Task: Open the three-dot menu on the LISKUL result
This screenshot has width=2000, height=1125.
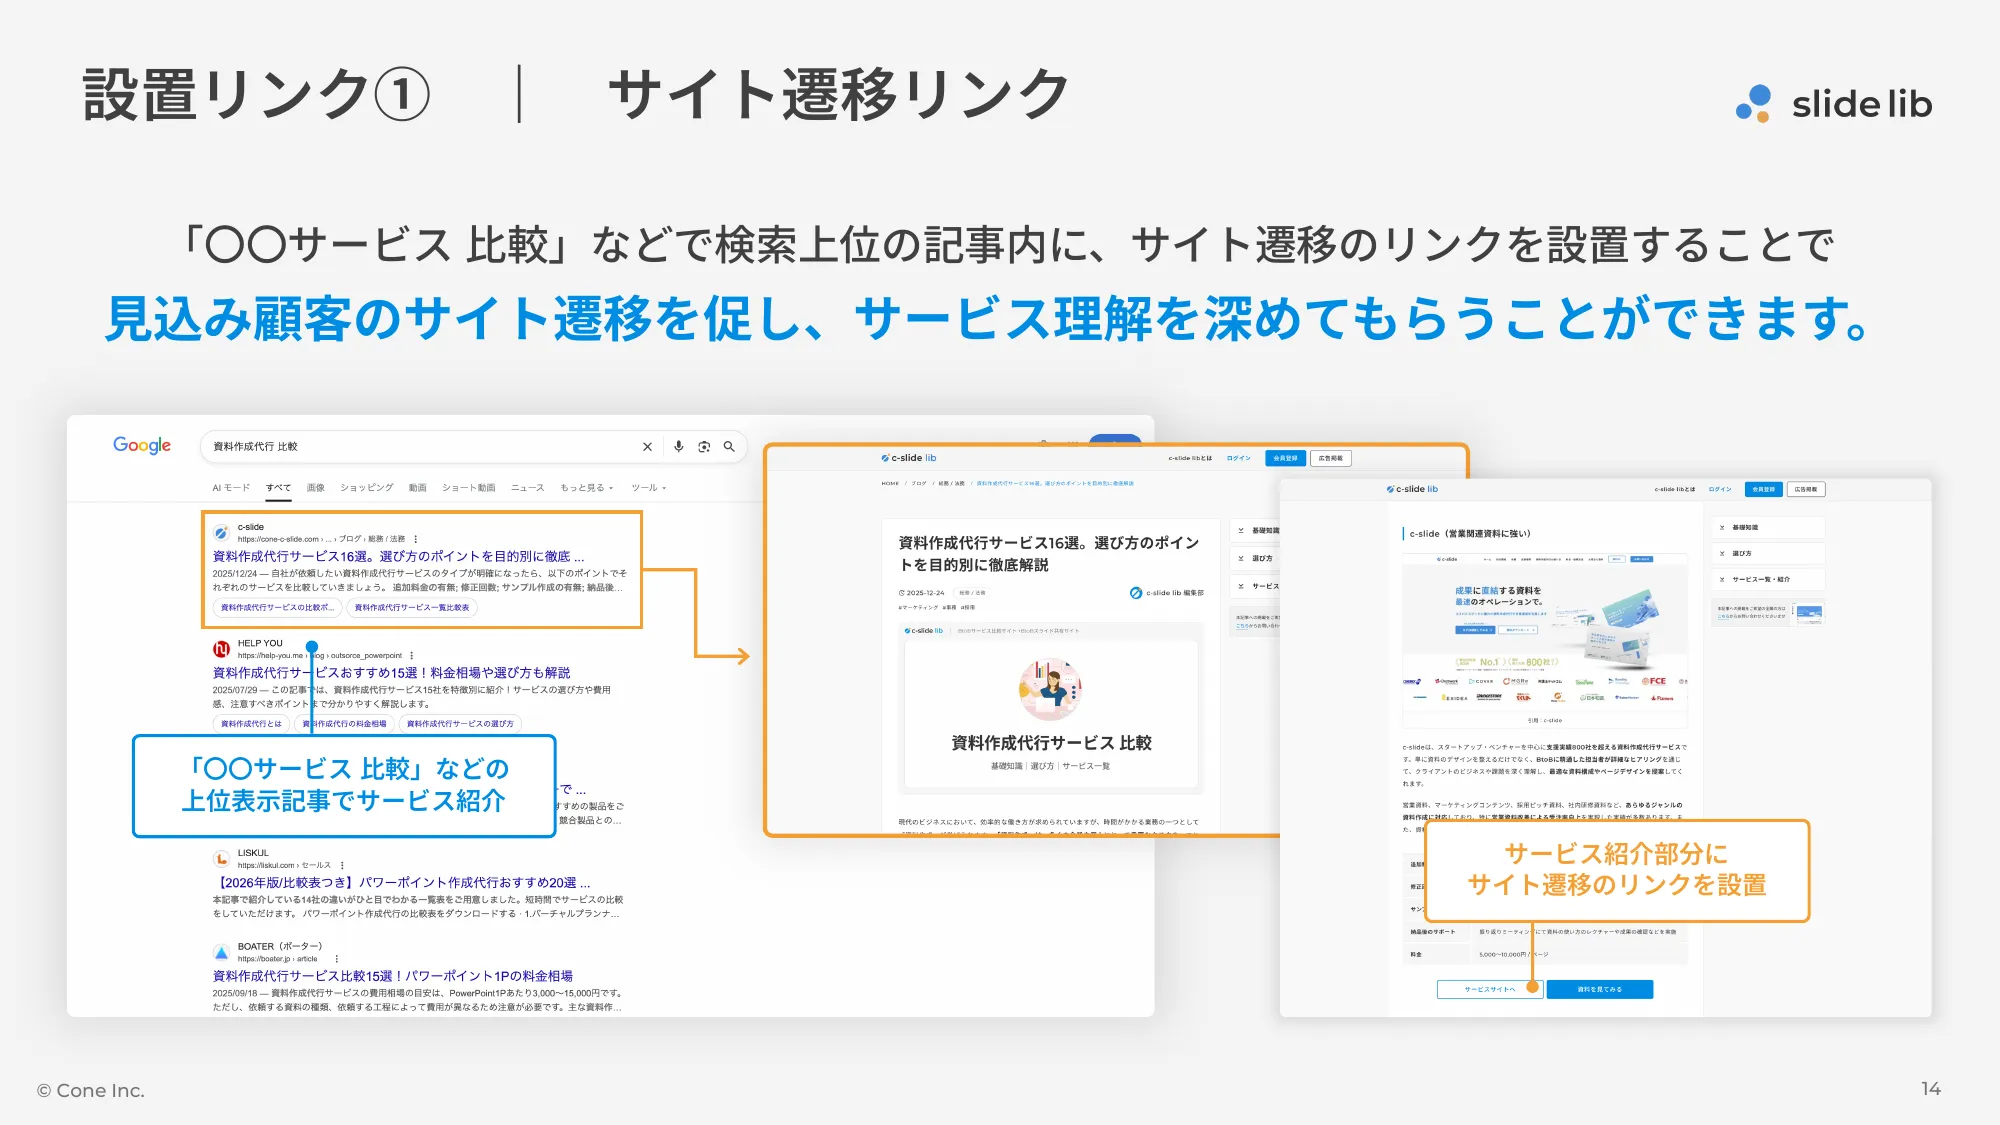Action: click(x=342, y=865)
